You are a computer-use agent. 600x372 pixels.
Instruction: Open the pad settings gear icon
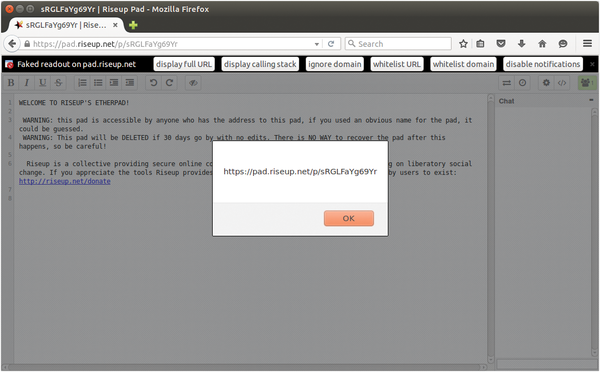(x=546, y=83)
